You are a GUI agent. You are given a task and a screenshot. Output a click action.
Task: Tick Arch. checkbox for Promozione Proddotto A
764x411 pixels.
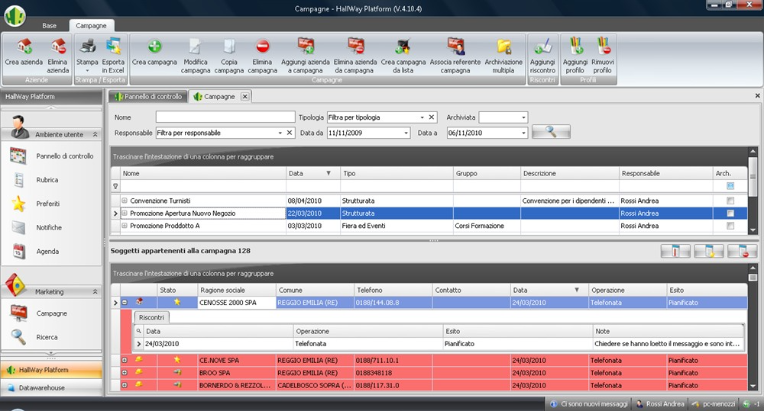730,226
